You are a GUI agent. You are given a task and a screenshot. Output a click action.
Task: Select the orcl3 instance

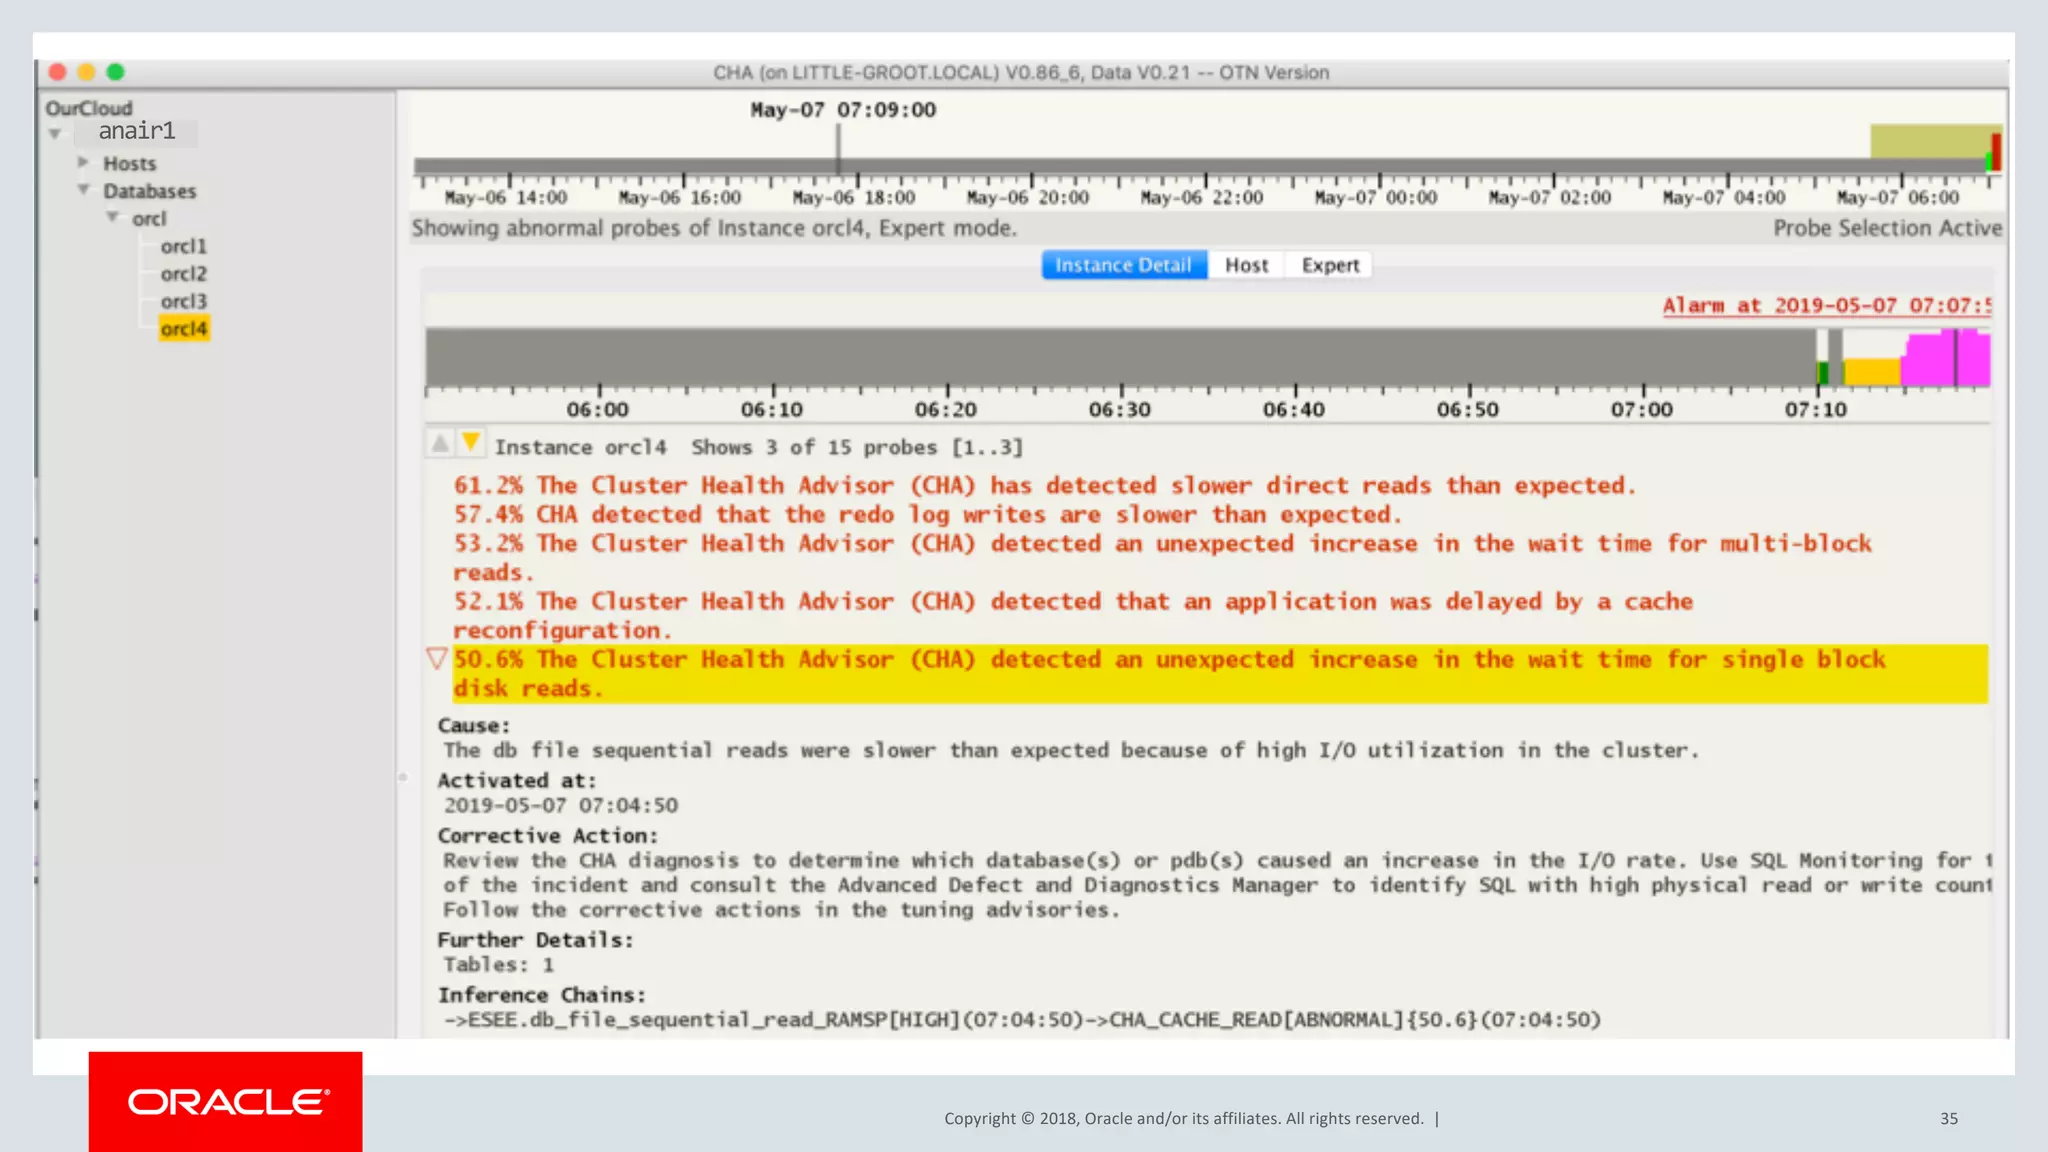point(183,301)
